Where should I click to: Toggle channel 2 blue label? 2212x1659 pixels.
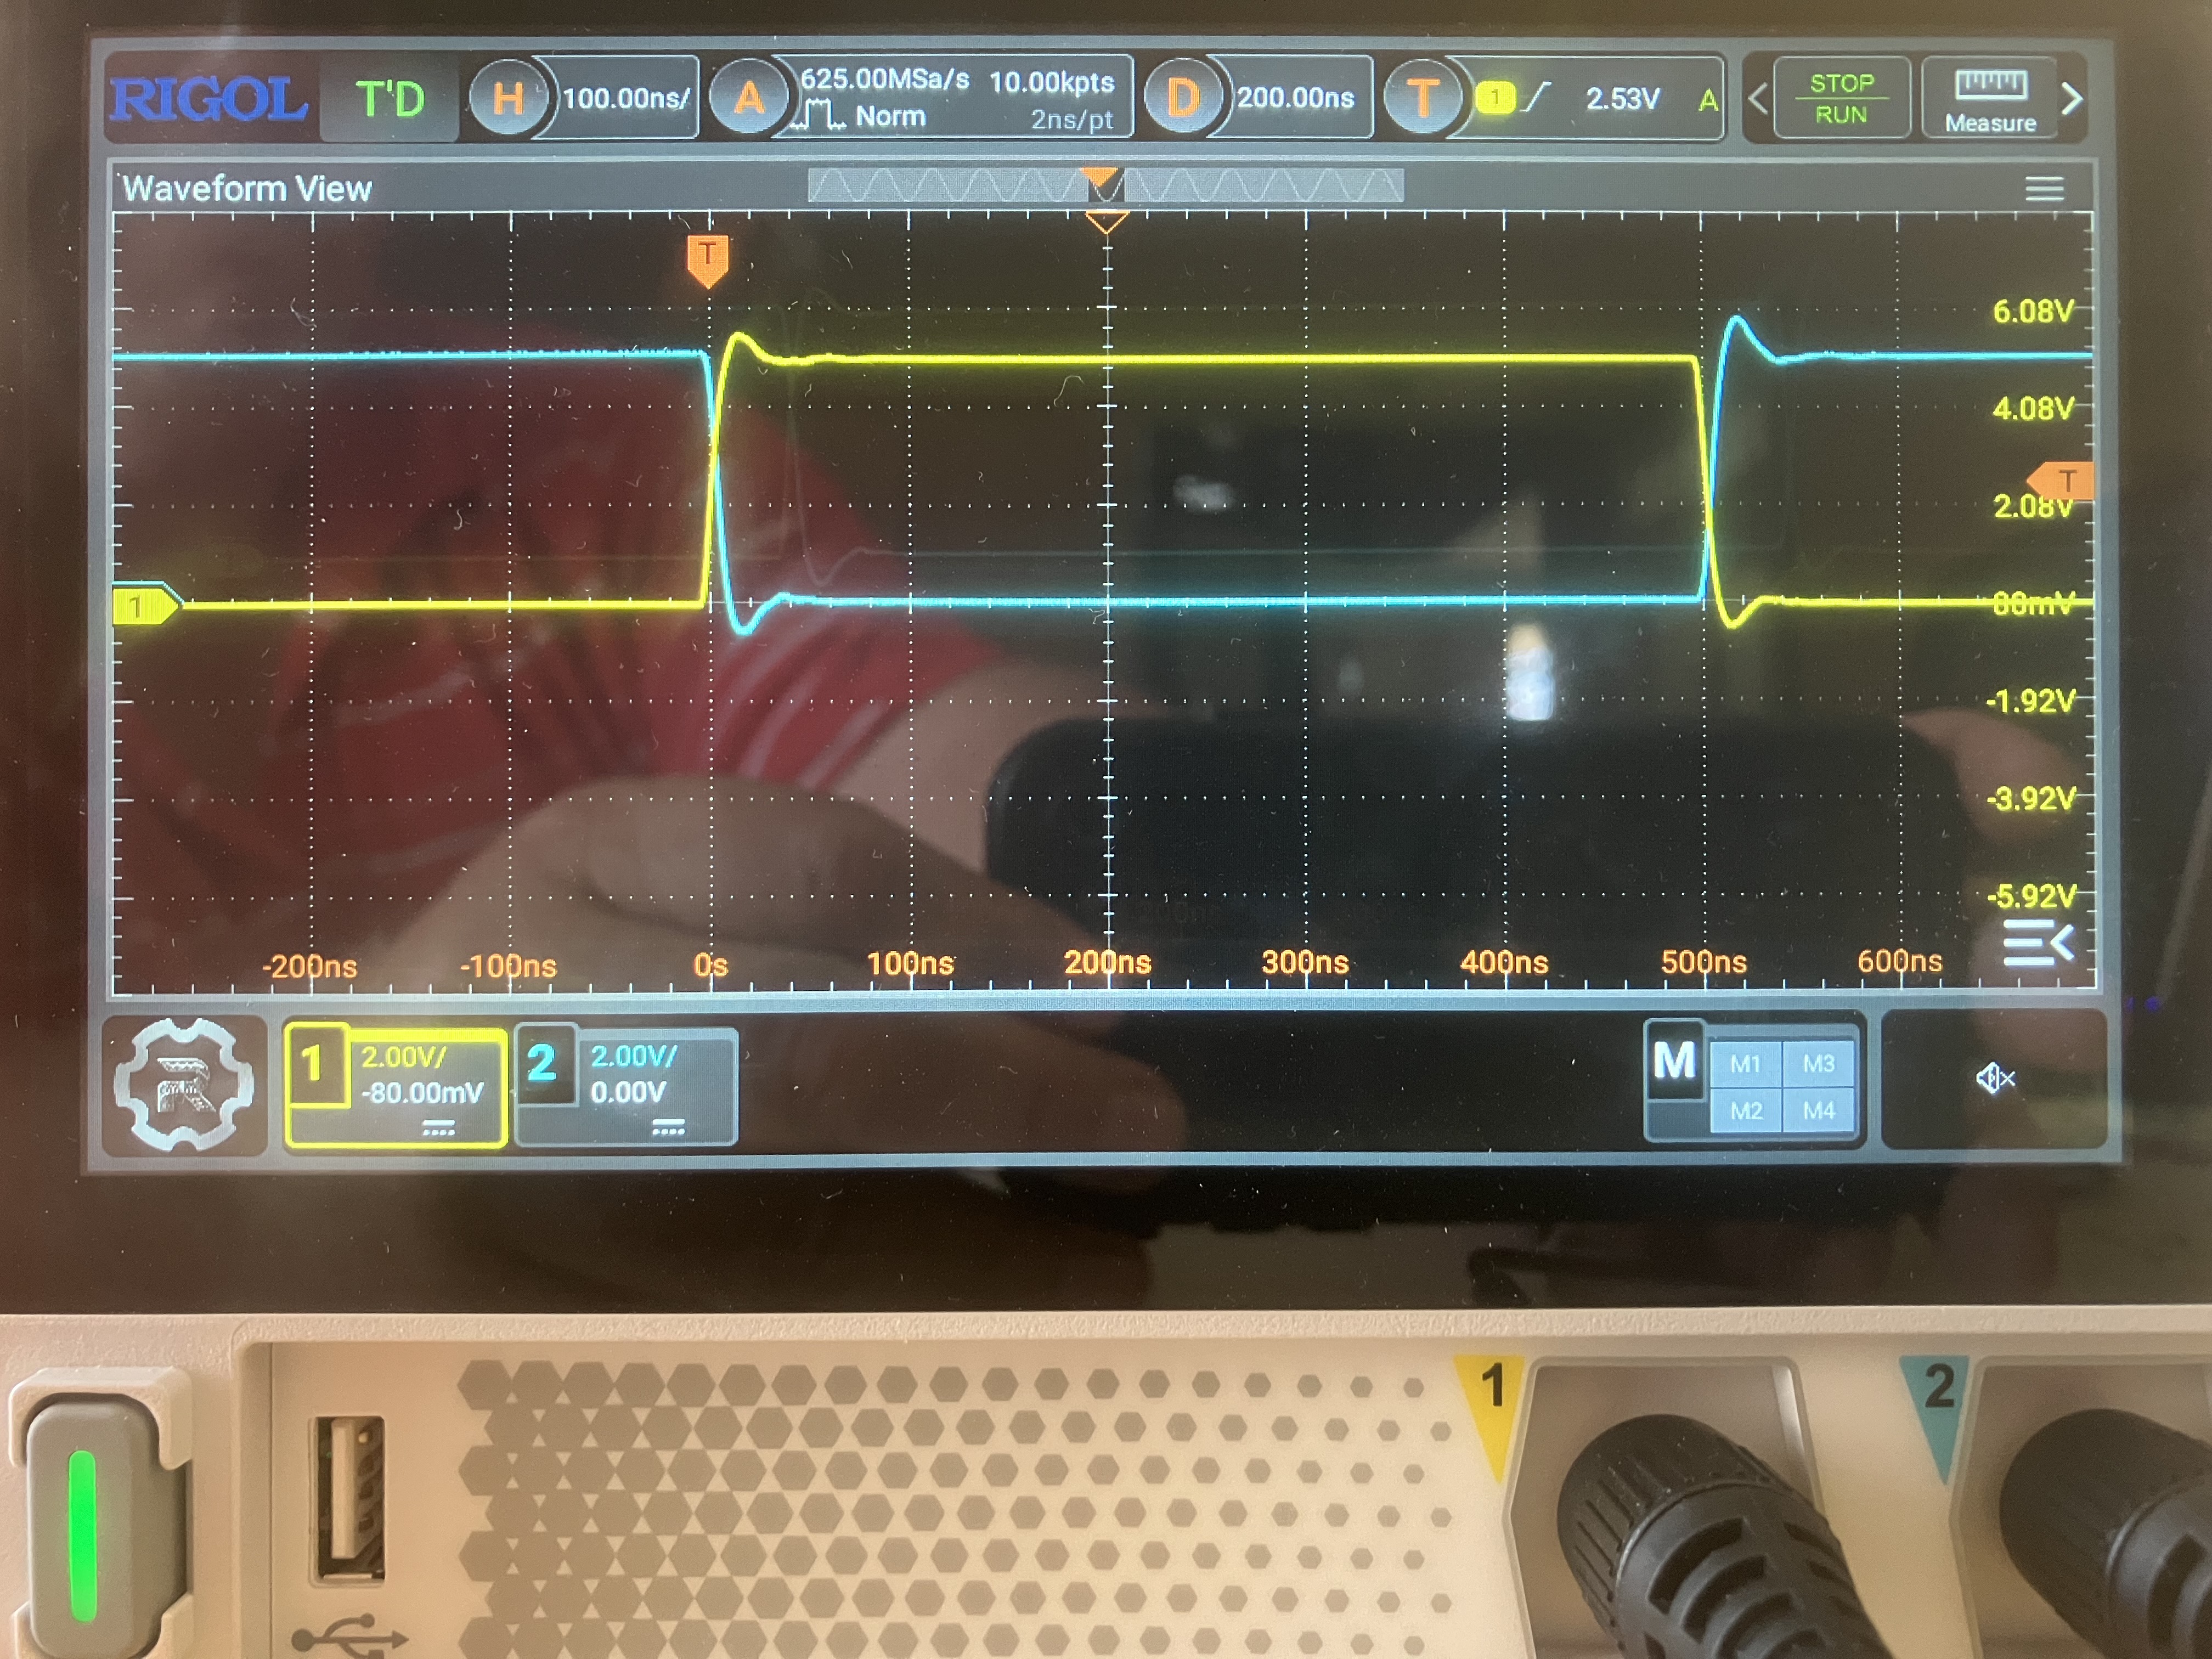coord(543,1064)
